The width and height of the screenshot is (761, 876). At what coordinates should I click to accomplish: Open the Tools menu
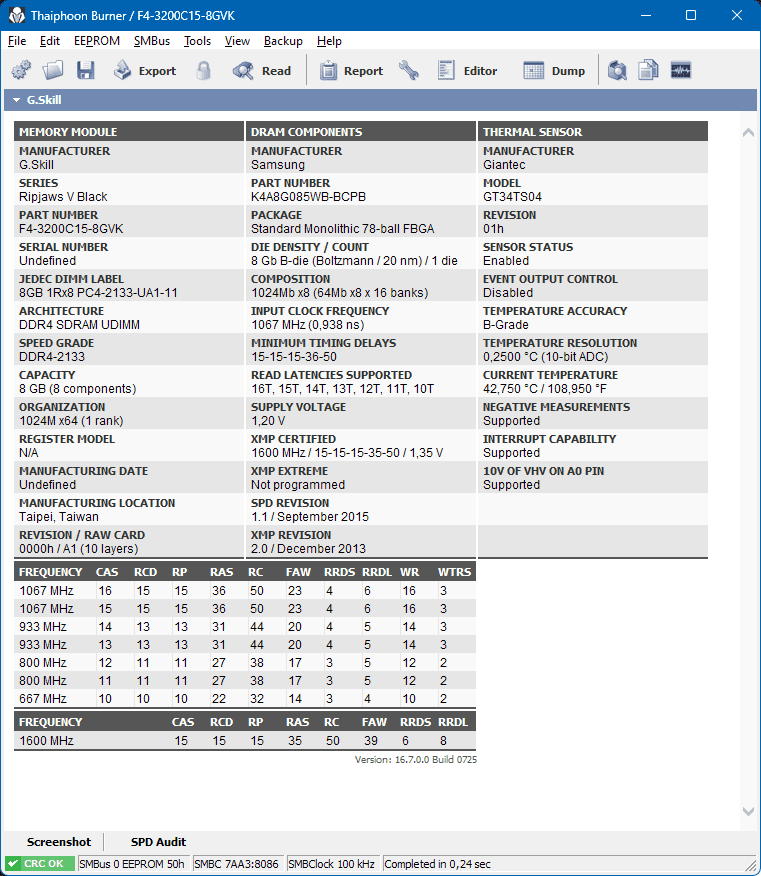coord(197,41)
